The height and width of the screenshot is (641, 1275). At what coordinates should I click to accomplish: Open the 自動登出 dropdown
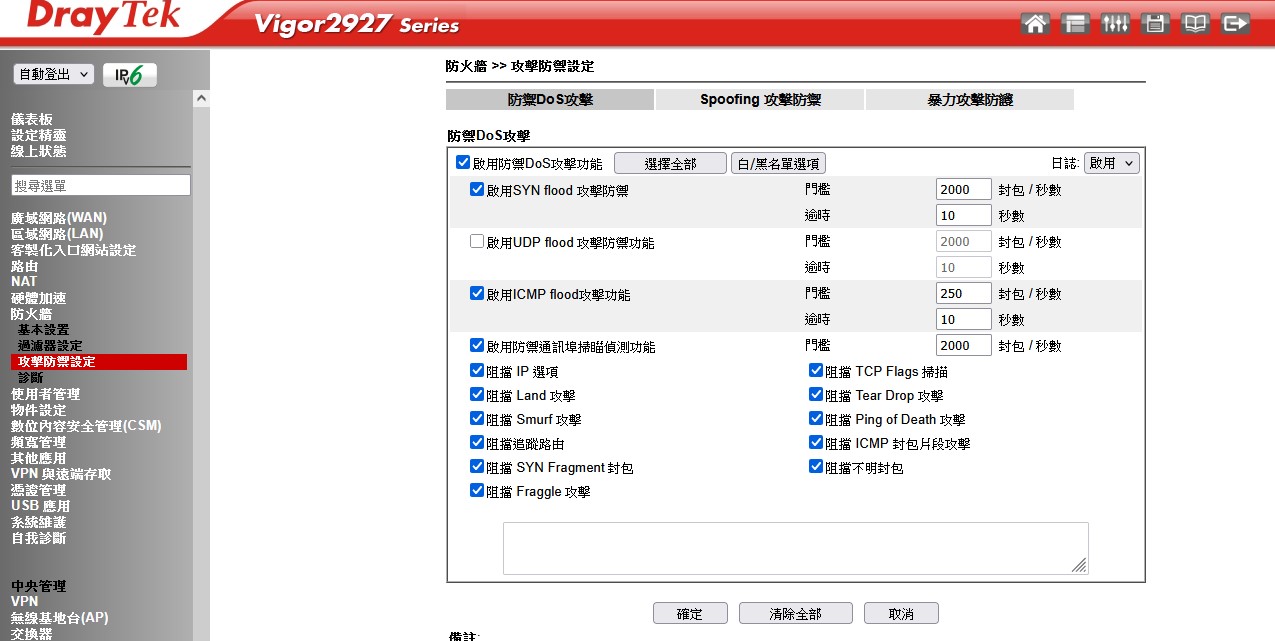pos(54,74)
